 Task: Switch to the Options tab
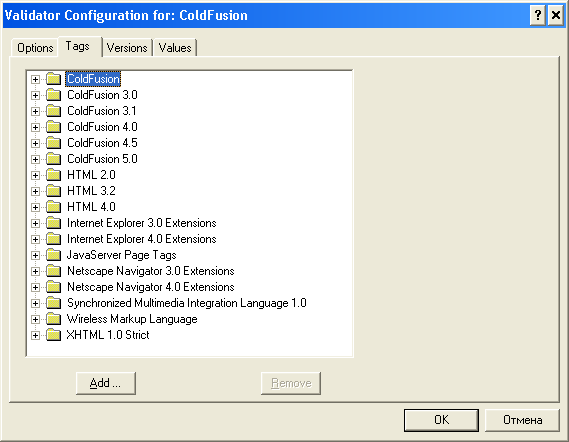[35, 48]
